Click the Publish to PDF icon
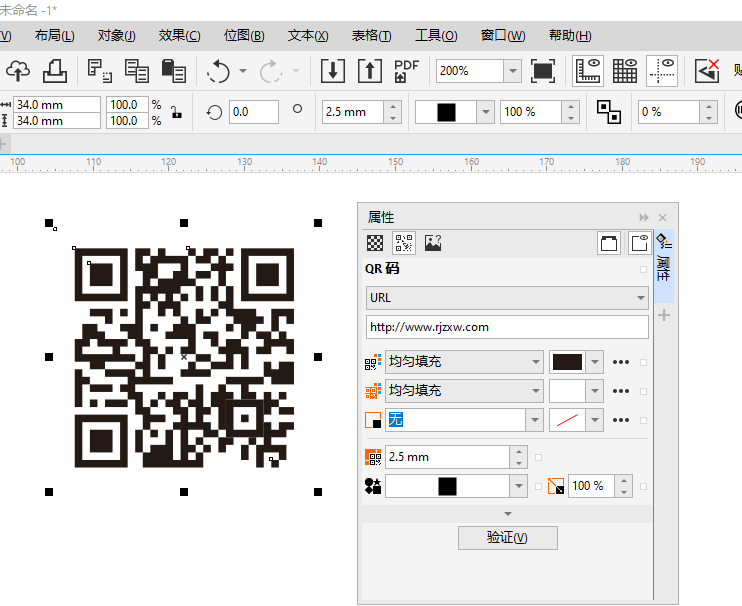Viewport: 742px width, 606px height. click(406, 71)
